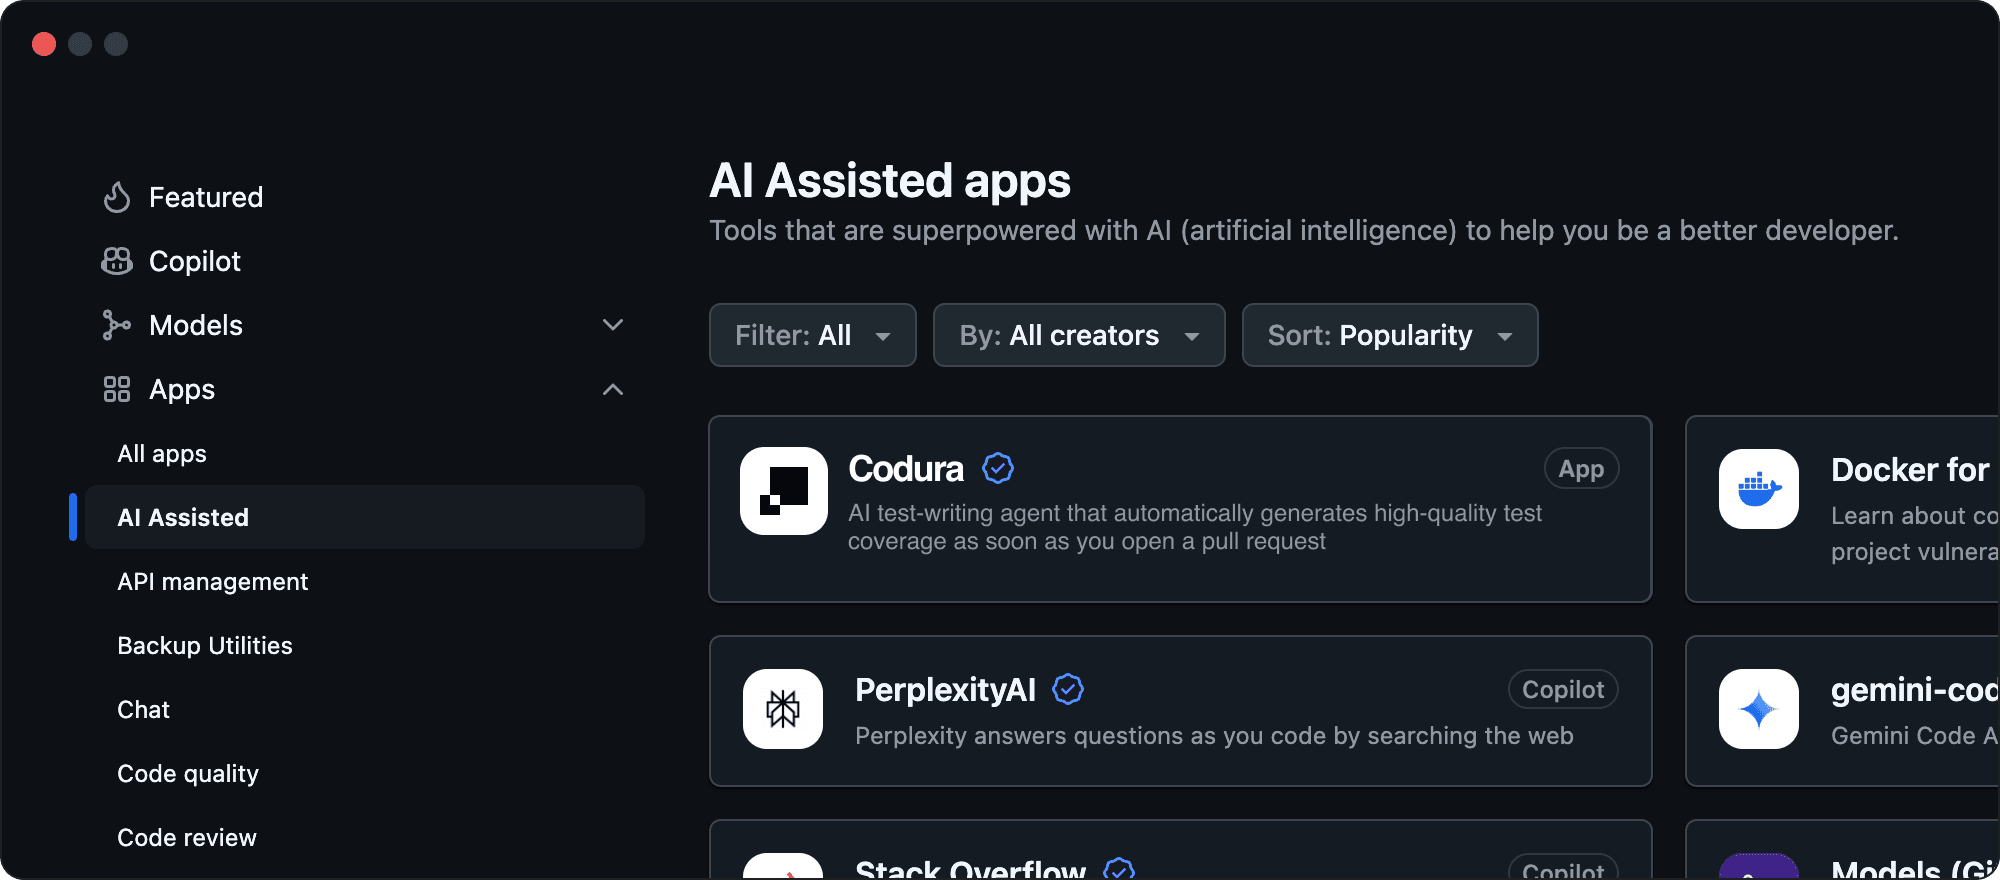
Task: Open the By: All creators dropdown
Action: click(x=1079, y=335)
